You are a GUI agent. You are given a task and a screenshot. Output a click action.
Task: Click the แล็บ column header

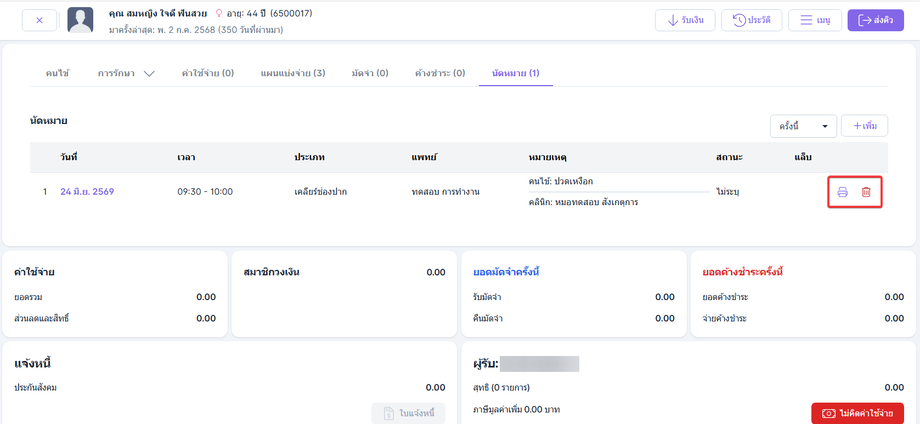coord(802,157)
